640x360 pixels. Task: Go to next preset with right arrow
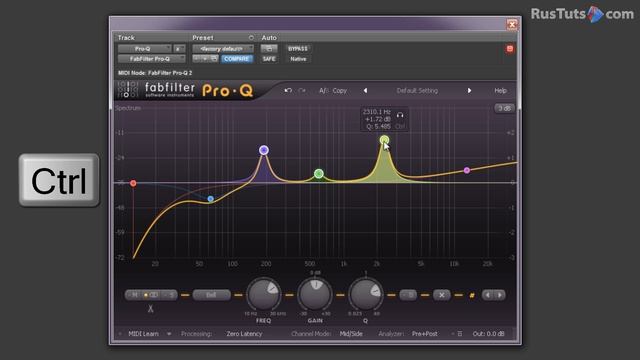pos(469,91)
